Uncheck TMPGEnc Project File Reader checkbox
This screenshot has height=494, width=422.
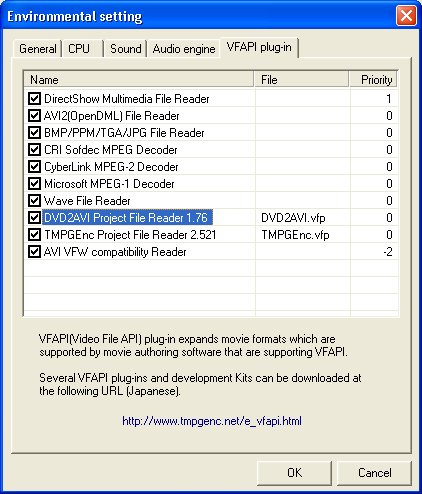(34, 235)
